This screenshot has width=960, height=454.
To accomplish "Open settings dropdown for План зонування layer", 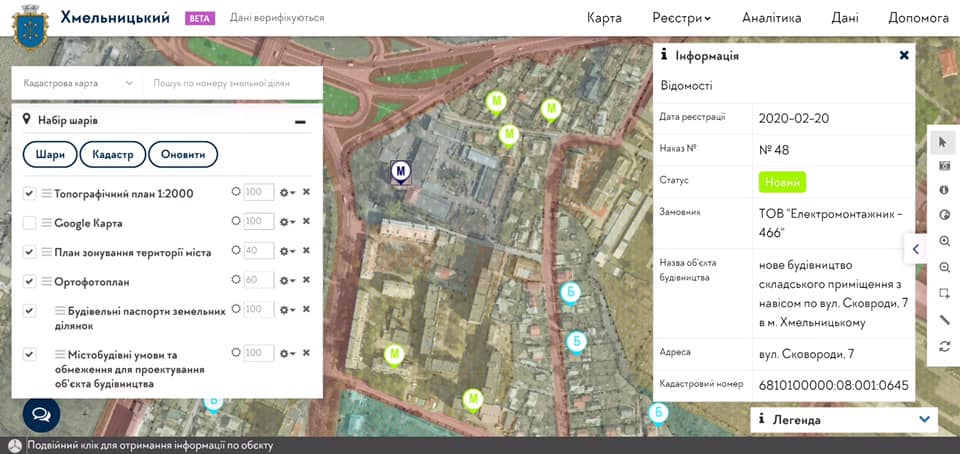I will tap(287, 252).
